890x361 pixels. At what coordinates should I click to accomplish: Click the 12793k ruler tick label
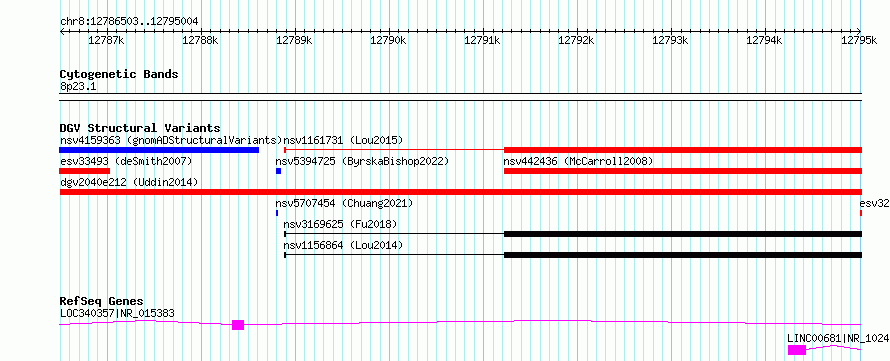[x=671, y=40]
